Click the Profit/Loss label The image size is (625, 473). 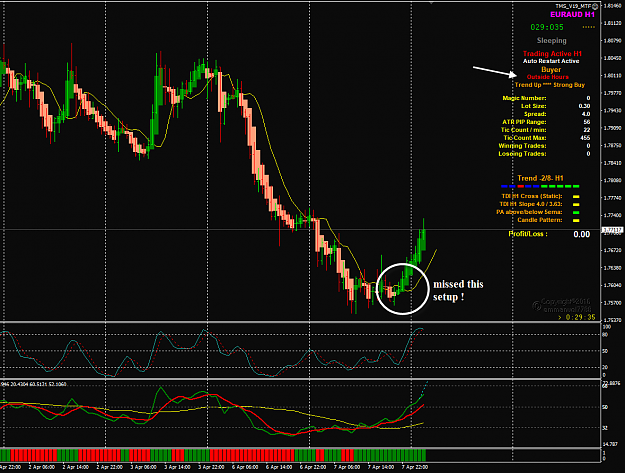point(528,234)
